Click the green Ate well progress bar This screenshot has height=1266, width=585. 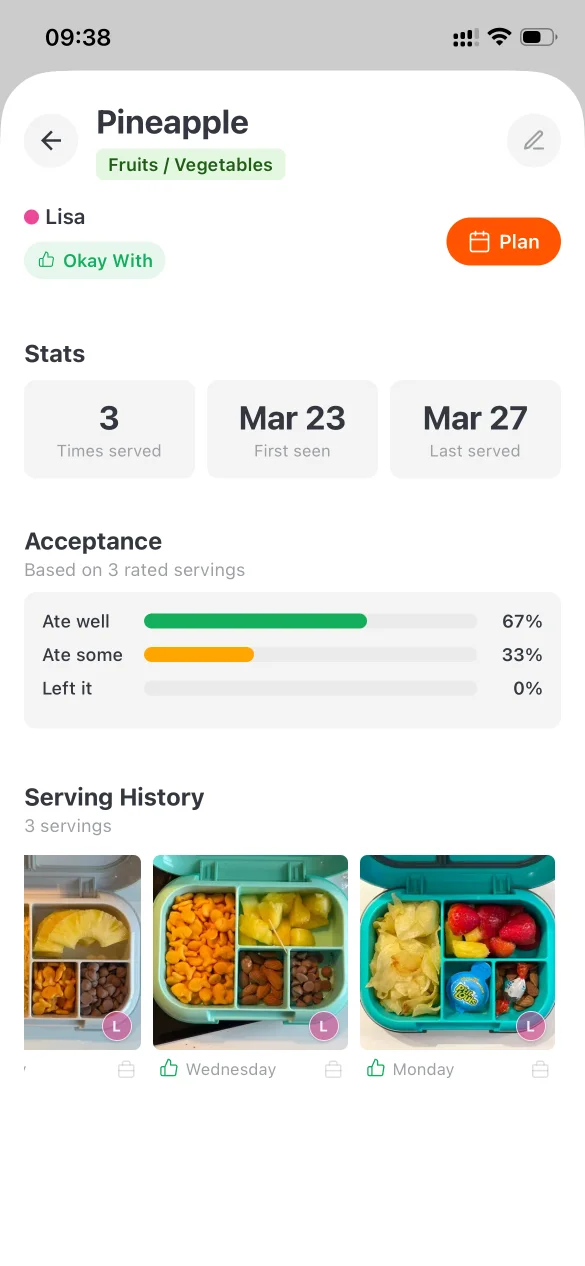(x=255, y=620)
